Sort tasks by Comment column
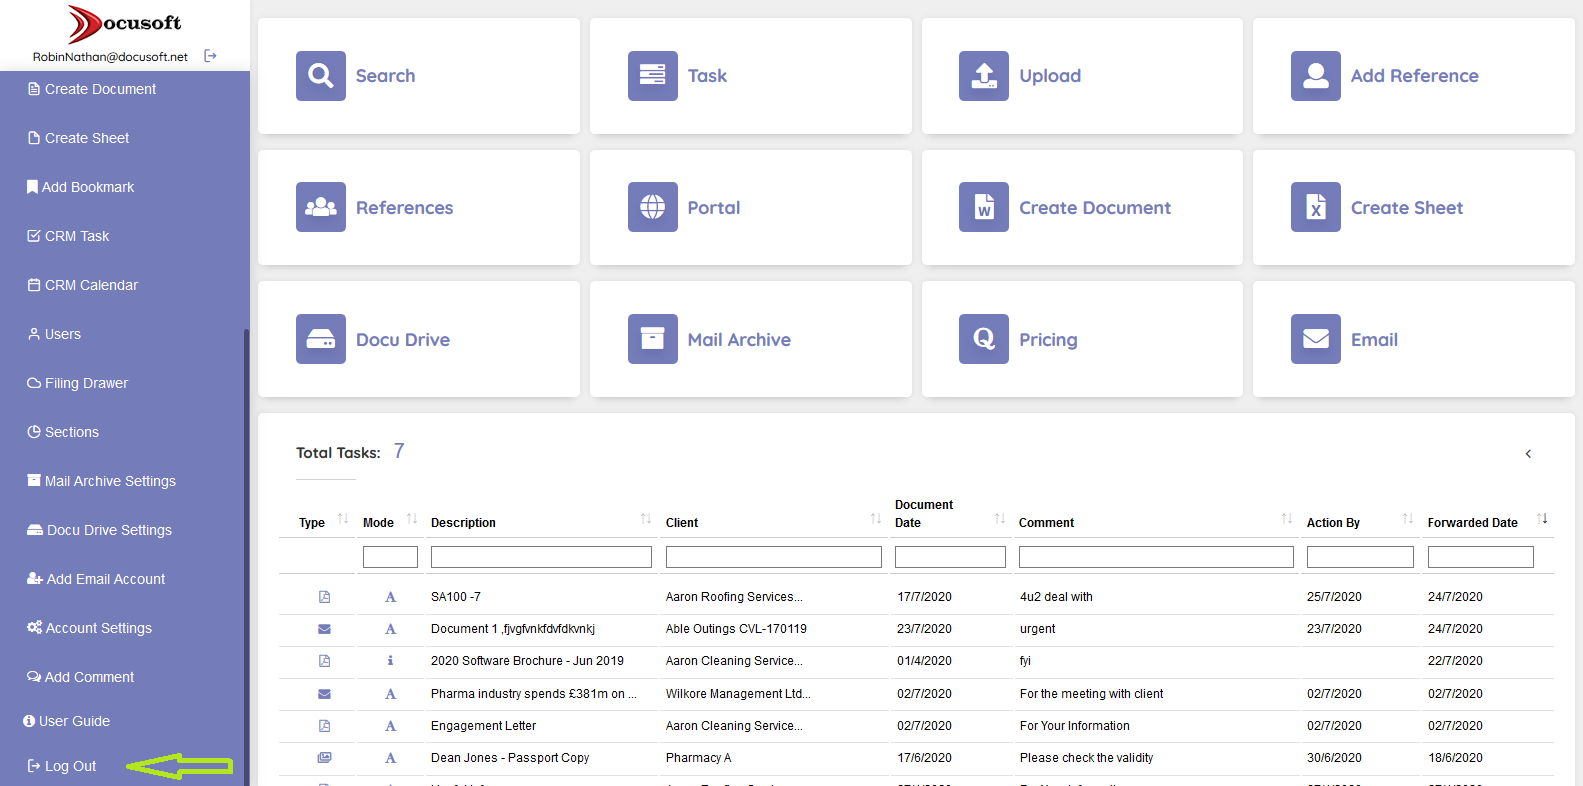 (1287, 518)
